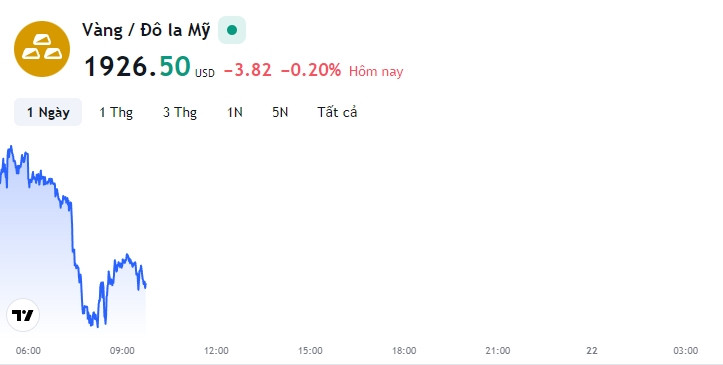
Task: Select the Tất cả range tab
Action: [x=337, y=112]
